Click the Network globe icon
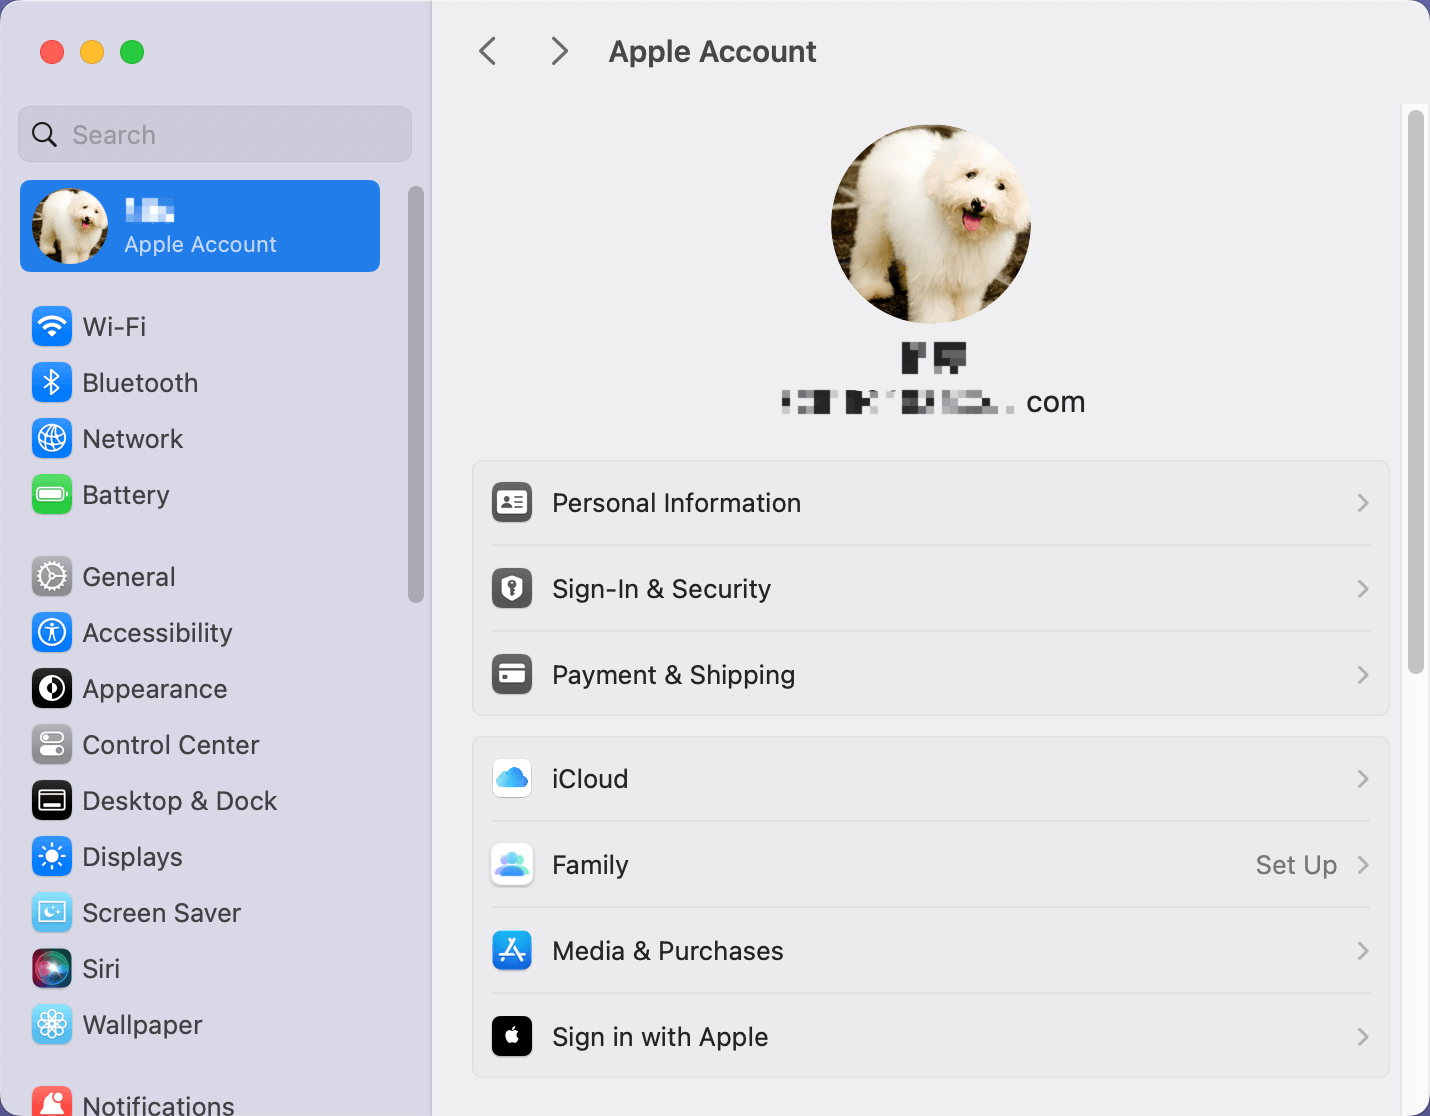Image resolution: width=1430 pixels, height=1116 pixels. (52, 438)
